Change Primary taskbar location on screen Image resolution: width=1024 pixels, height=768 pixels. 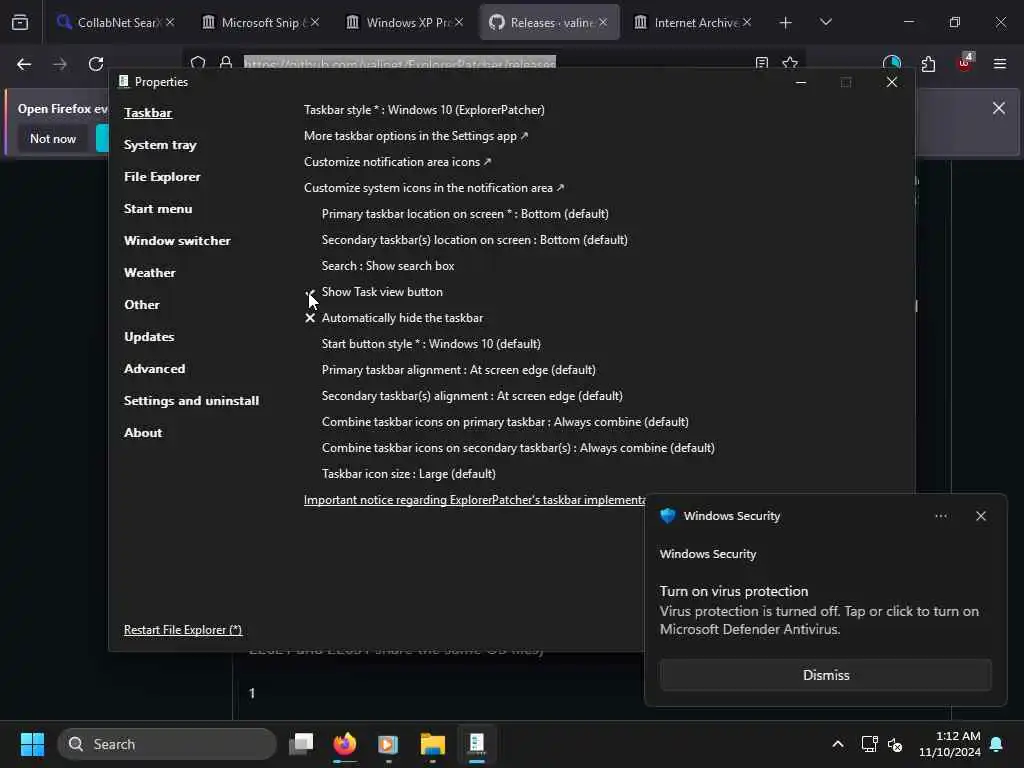click(x=465, y=214)
